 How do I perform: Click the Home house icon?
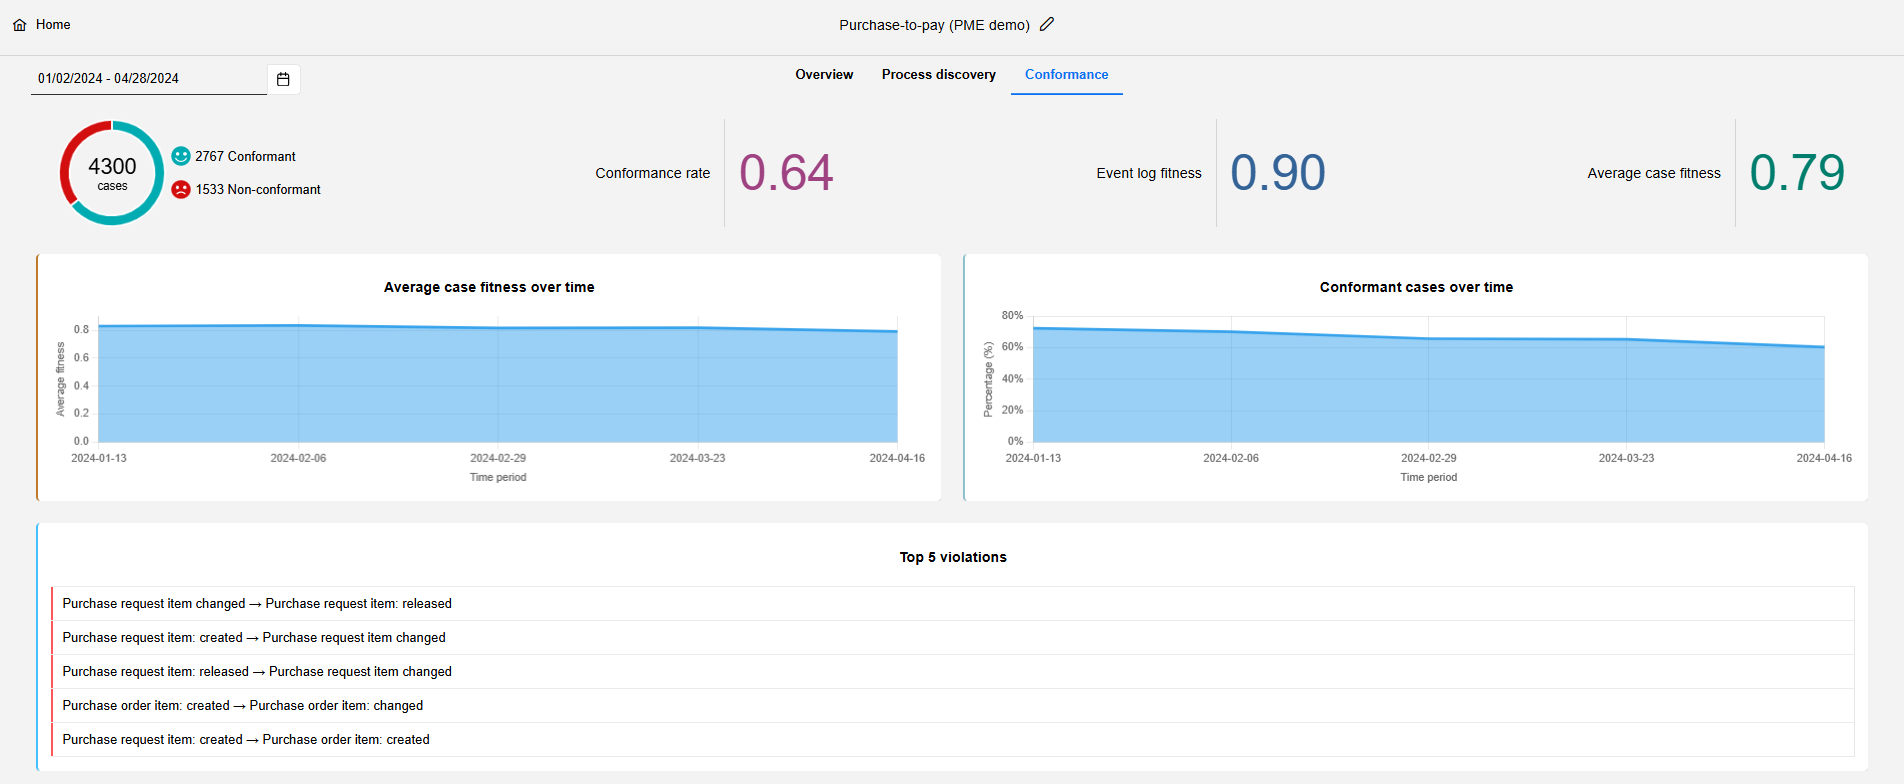(20, 25)
